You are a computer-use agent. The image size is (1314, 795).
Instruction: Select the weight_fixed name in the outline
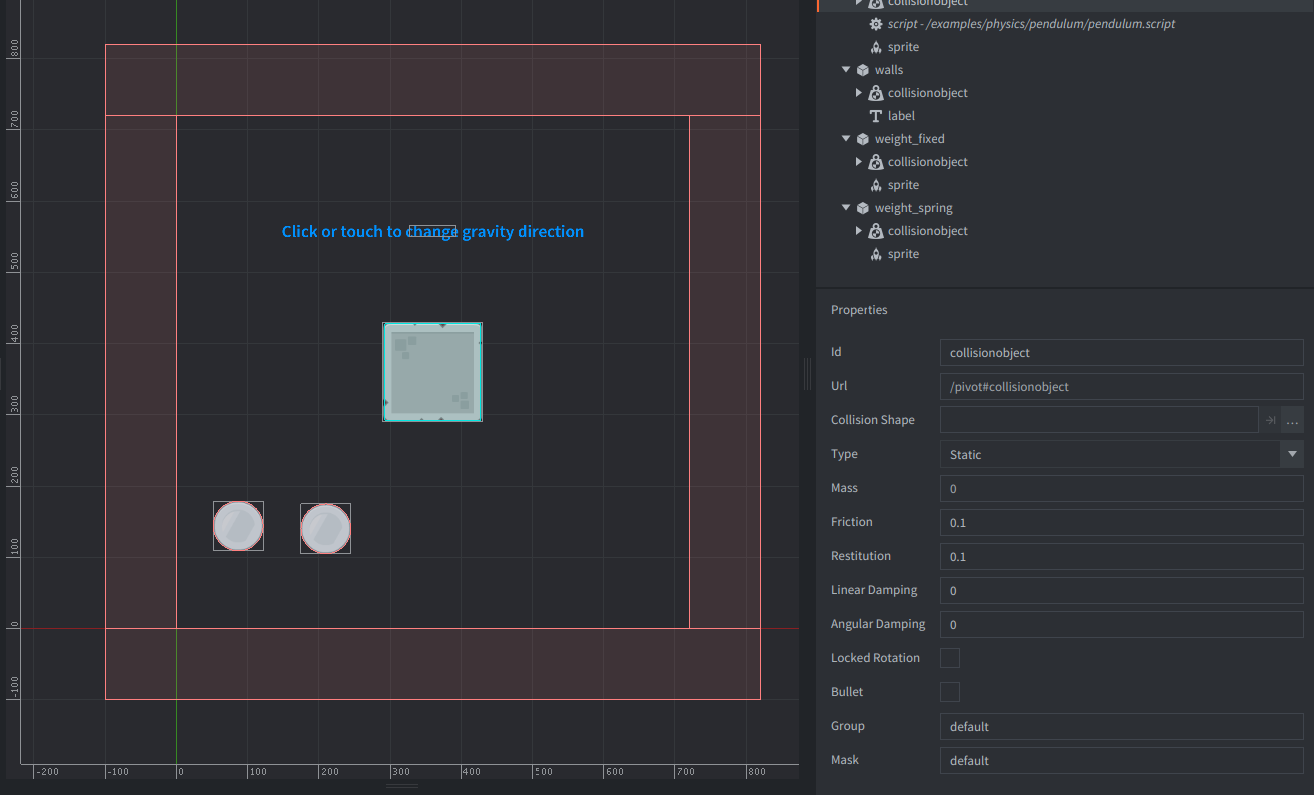910,139
